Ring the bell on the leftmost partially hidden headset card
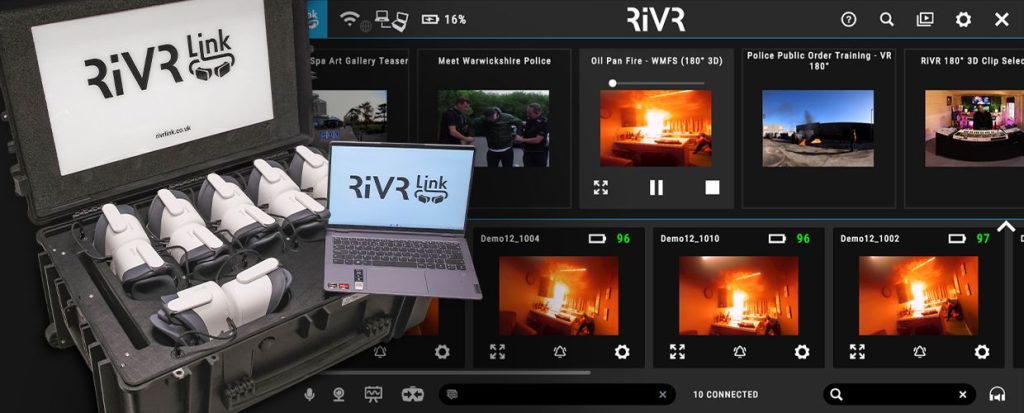This screenshot has width=1024, height=413. (x=380, y=352)
